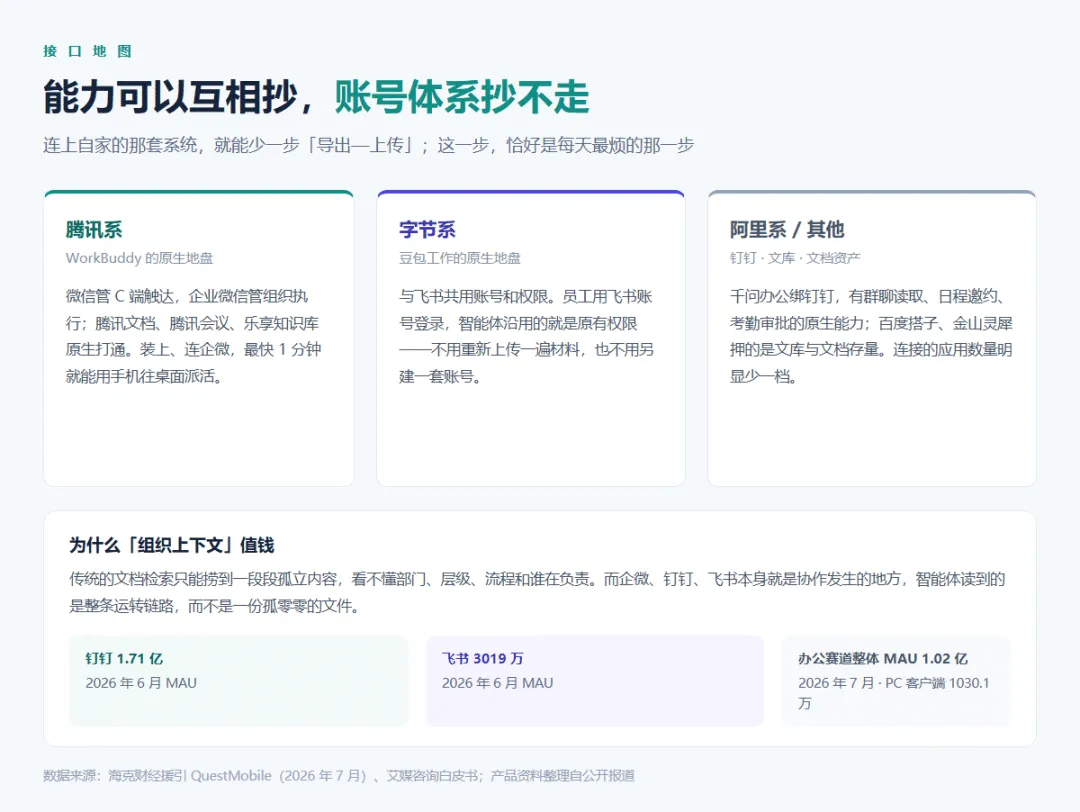Click the 接口地图 section label
This screenshot has height=812, width=1080.
(x=87, y=51)
